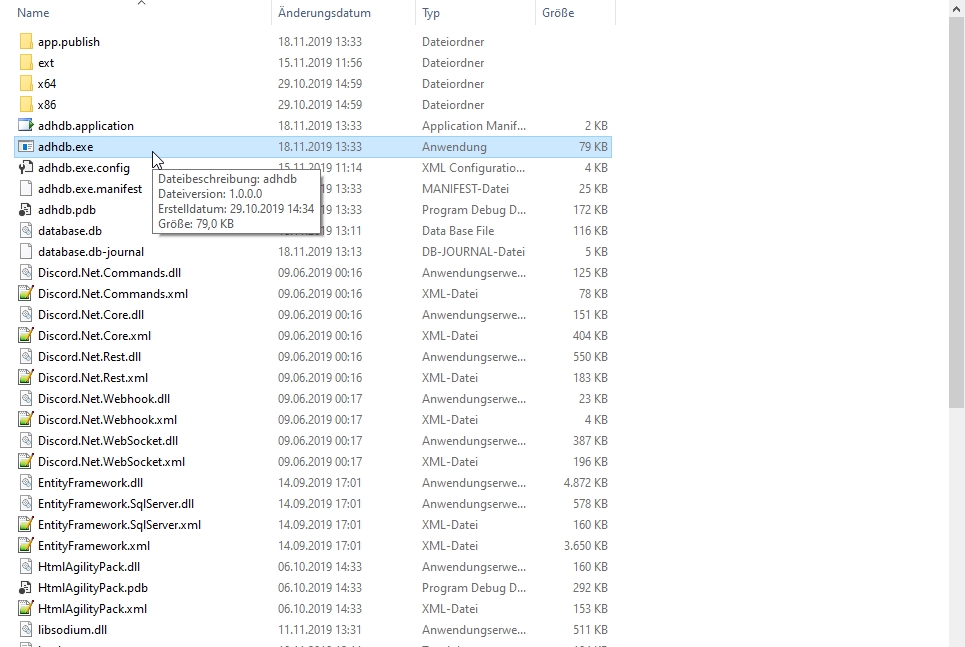The height and width of the screenshot is (647, 965).
Task: Click the adhdb.exe application icon
Action: tap(26, 147)
